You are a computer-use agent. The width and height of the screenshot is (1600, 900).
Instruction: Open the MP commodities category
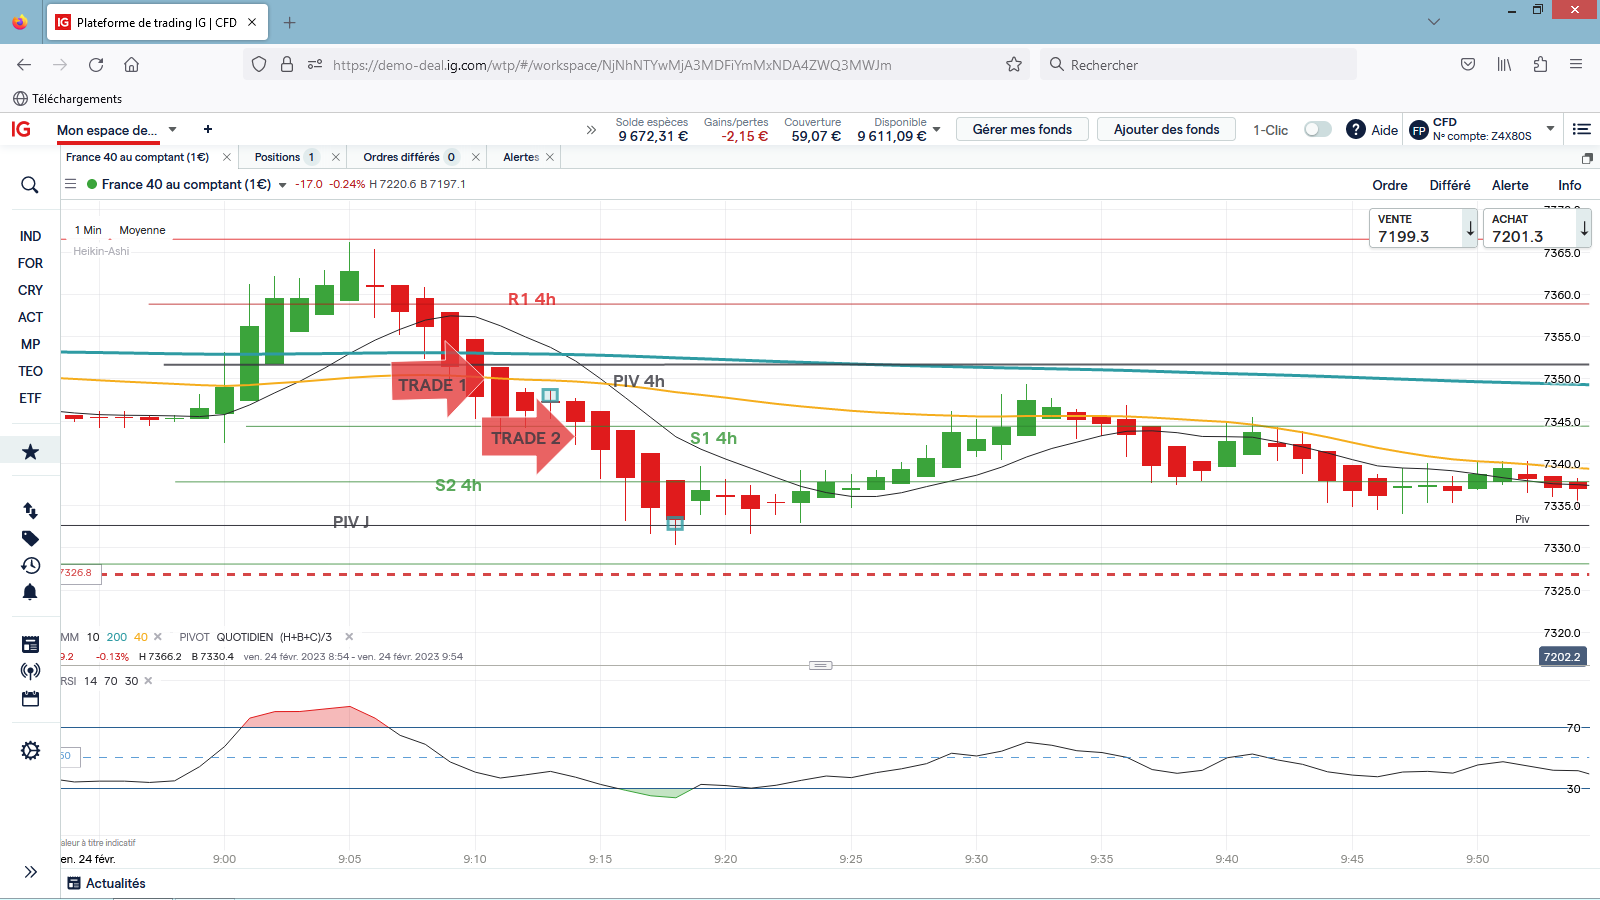pyautogui.click(x=30, y=344)
